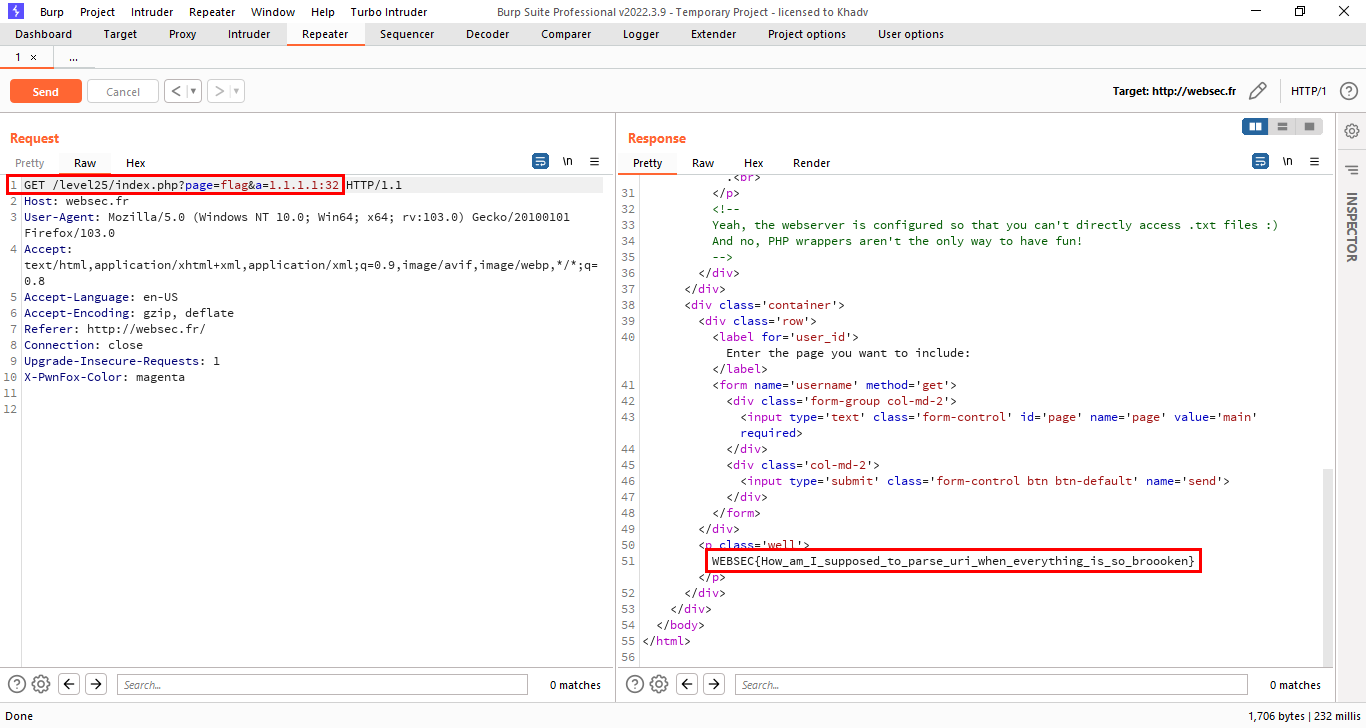Select Request Pretty view tab
This screenshot has height=728, width=1366.
(29, 163)
